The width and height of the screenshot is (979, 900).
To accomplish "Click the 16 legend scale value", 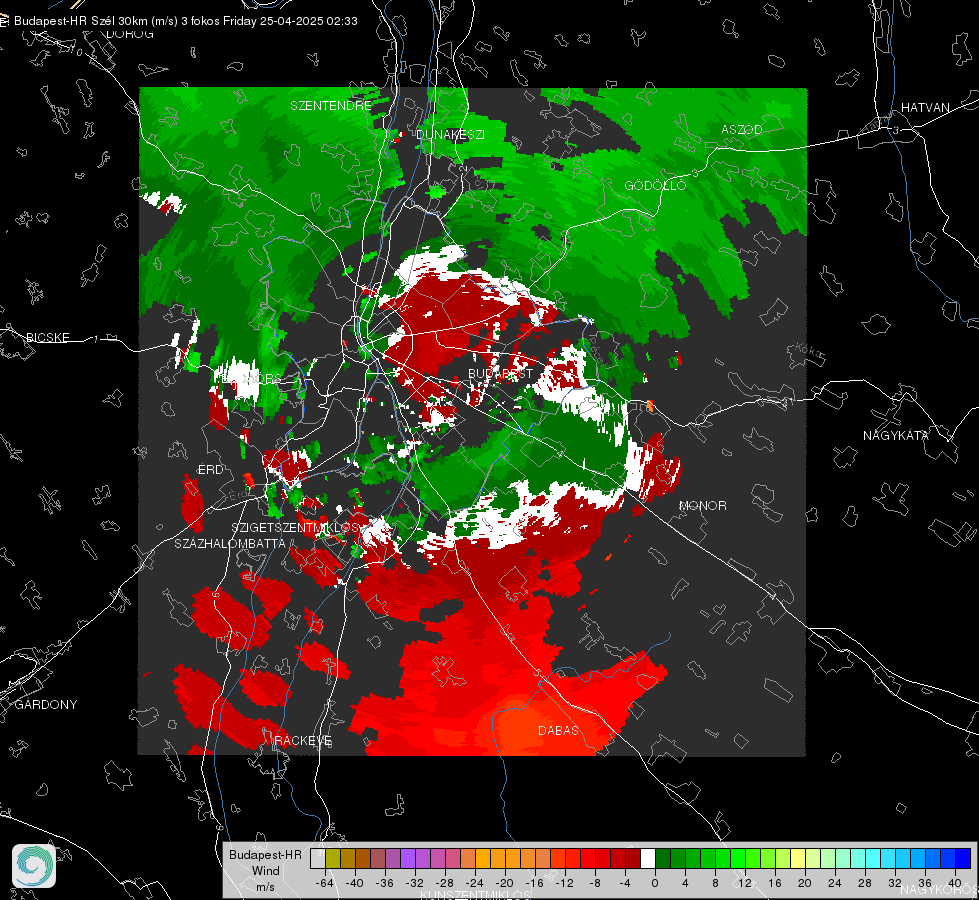I will (775, 883).
